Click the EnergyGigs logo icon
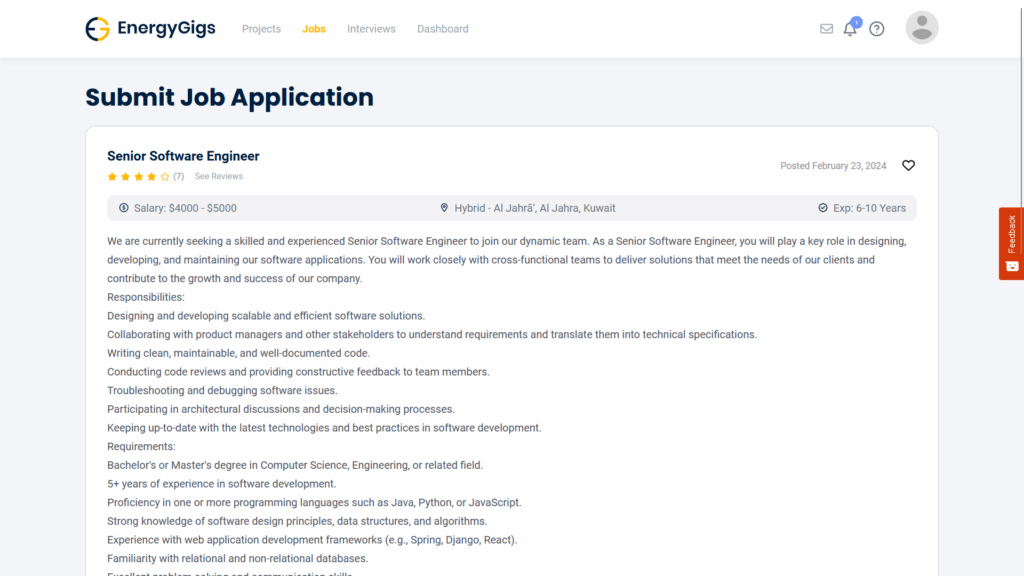The height and width of the screenshot is (576, 1024). (x=97, y=29)
